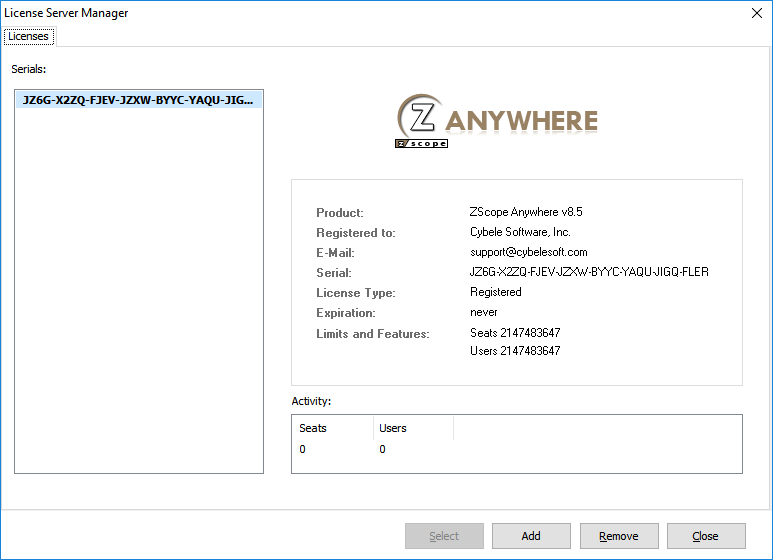
Task: Click the 'Users 2147483647' limit text
Action: [x=515, y=351]
